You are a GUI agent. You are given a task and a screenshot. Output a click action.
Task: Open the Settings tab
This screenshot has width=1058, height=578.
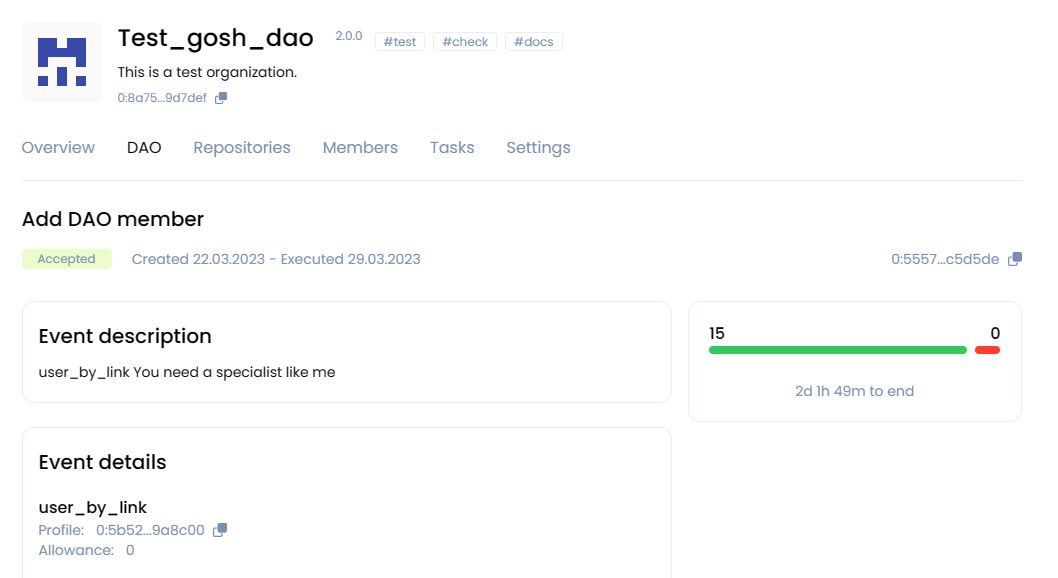click(x=538, y=148)
